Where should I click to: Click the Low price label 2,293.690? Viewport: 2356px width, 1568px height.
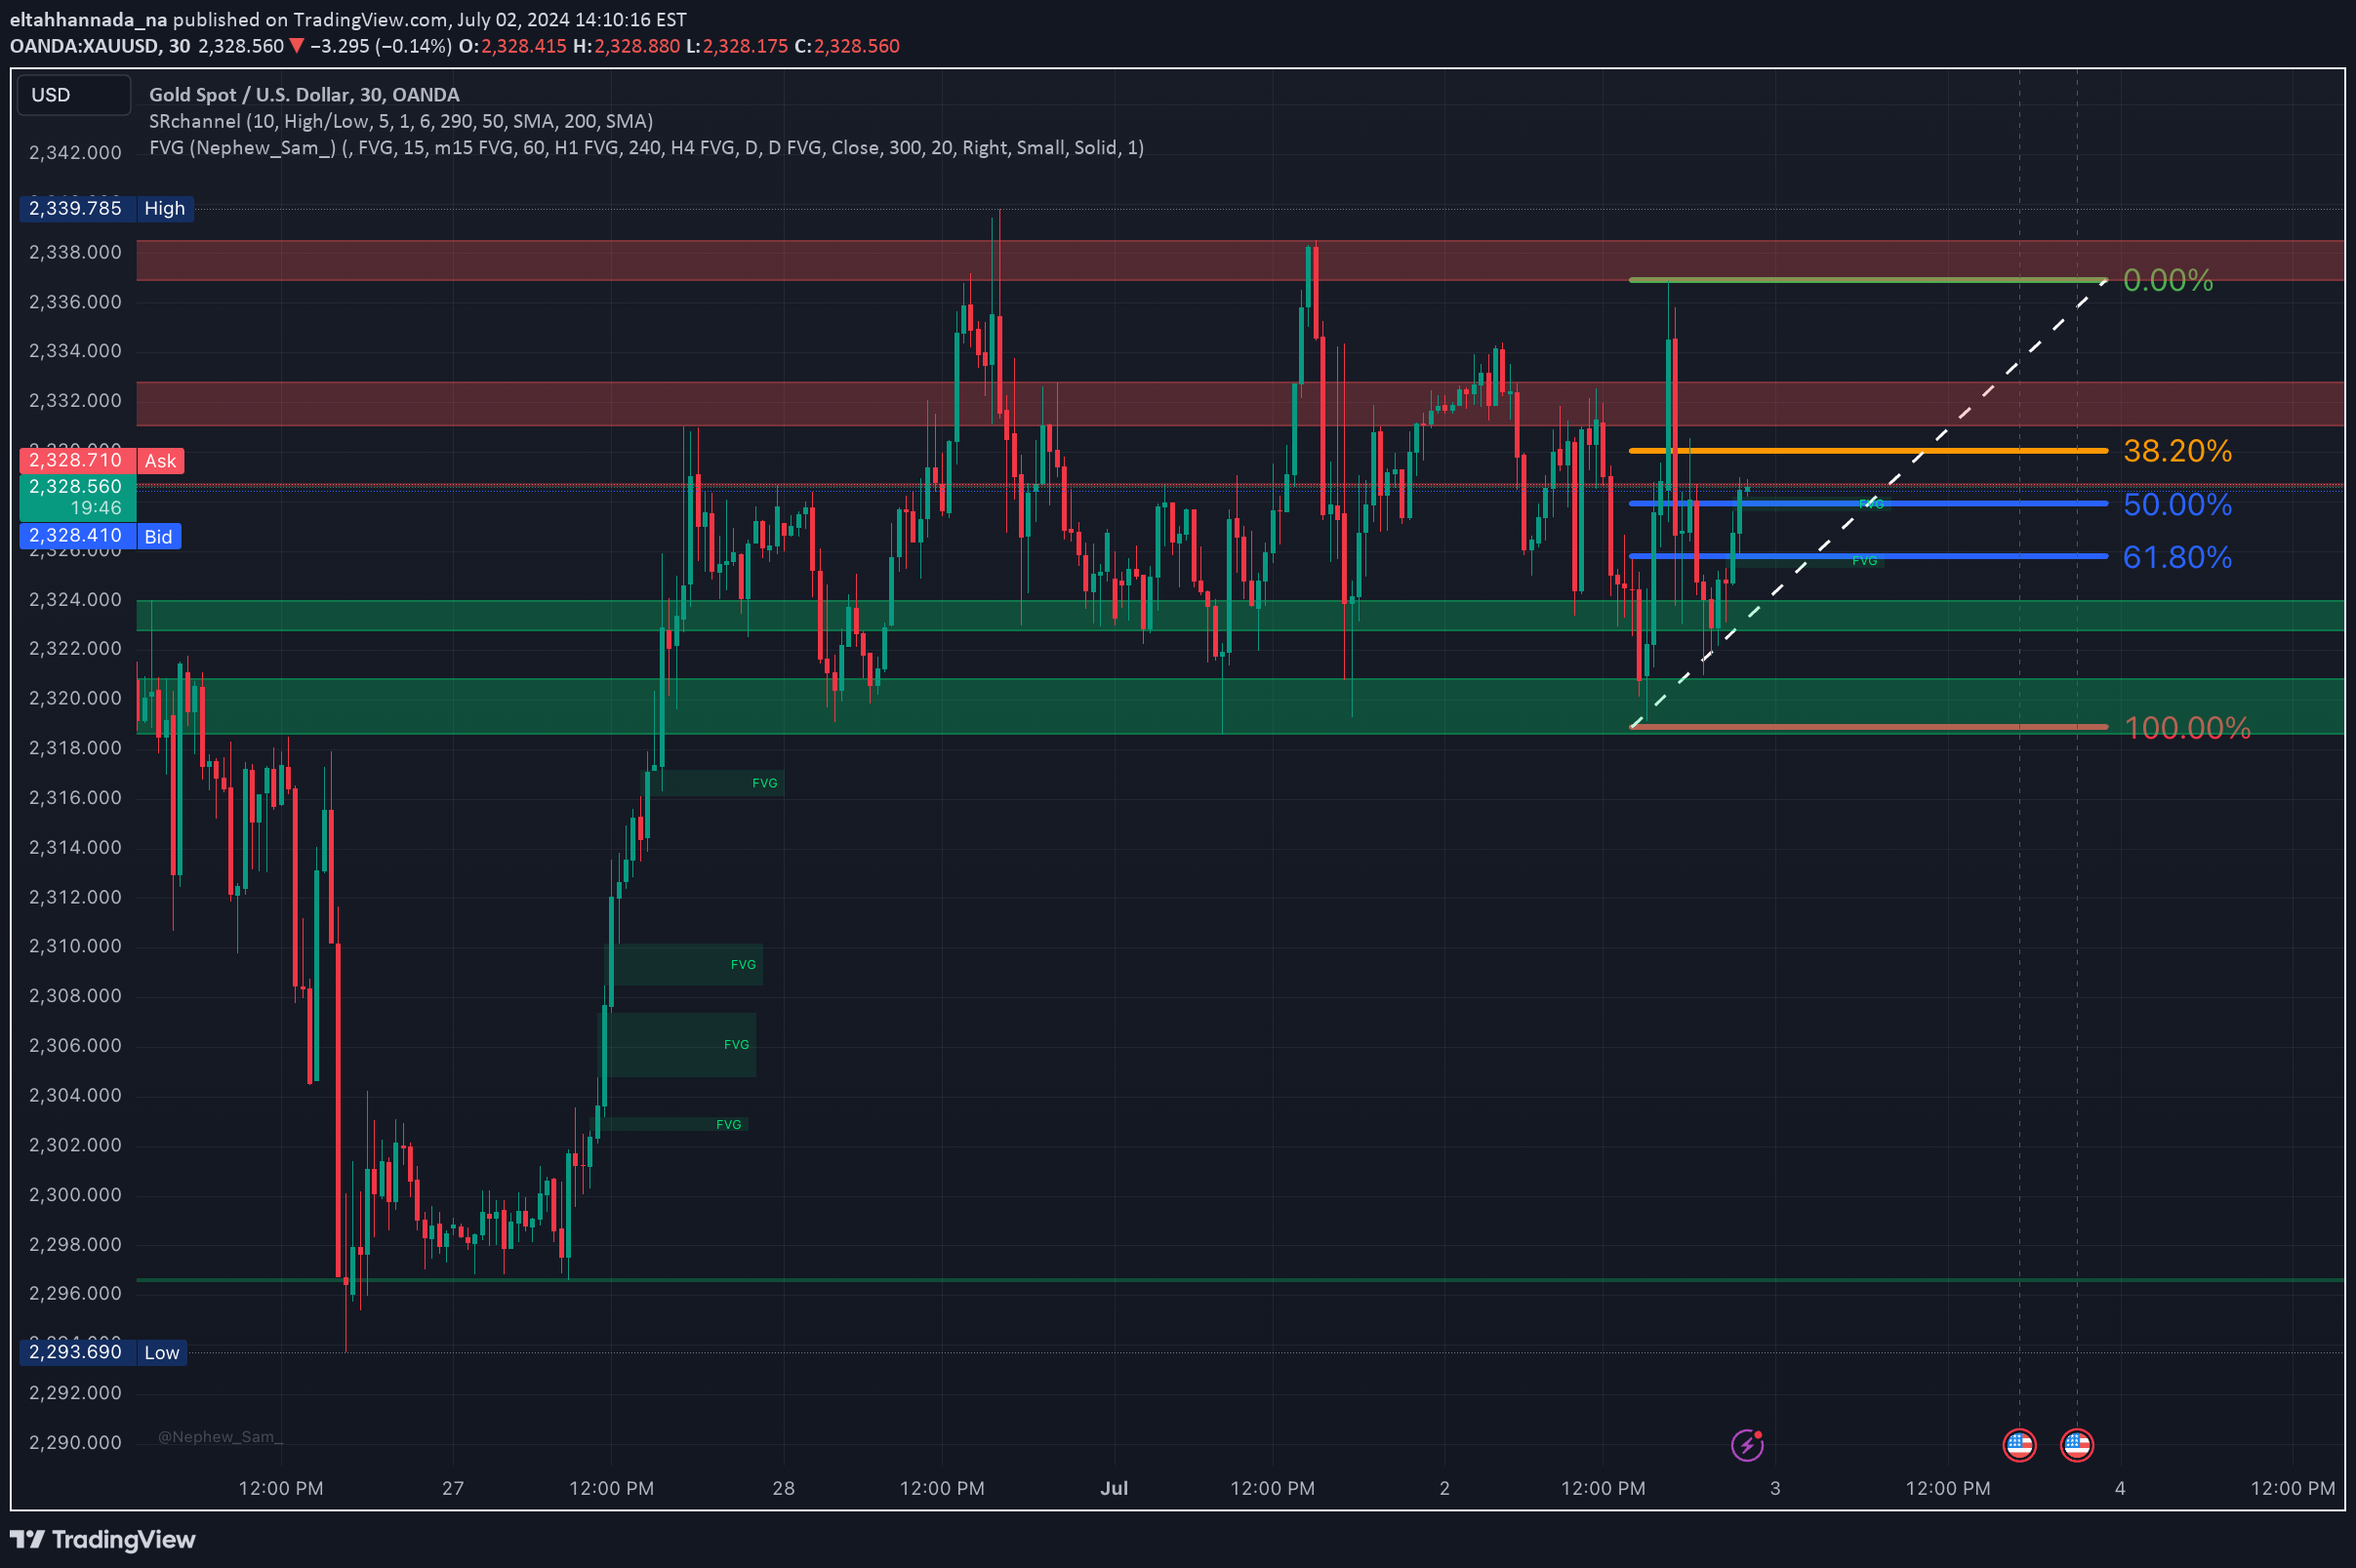[103, 1353]
